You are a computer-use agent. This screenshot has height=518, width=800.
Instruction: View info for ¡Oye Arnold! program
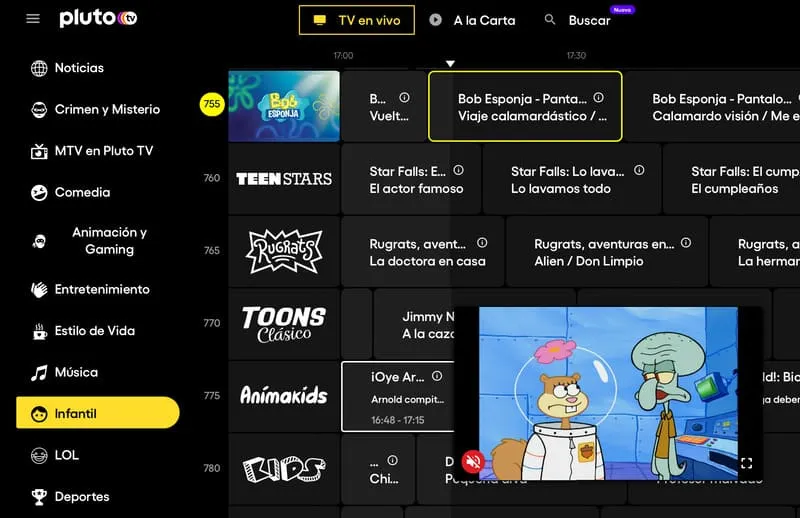(437, 376)
